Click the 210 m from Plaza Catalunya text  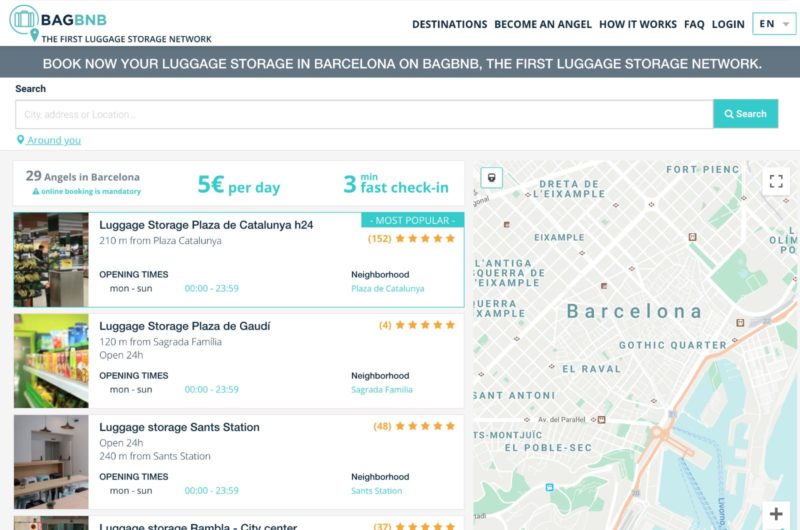coord(160,241)
